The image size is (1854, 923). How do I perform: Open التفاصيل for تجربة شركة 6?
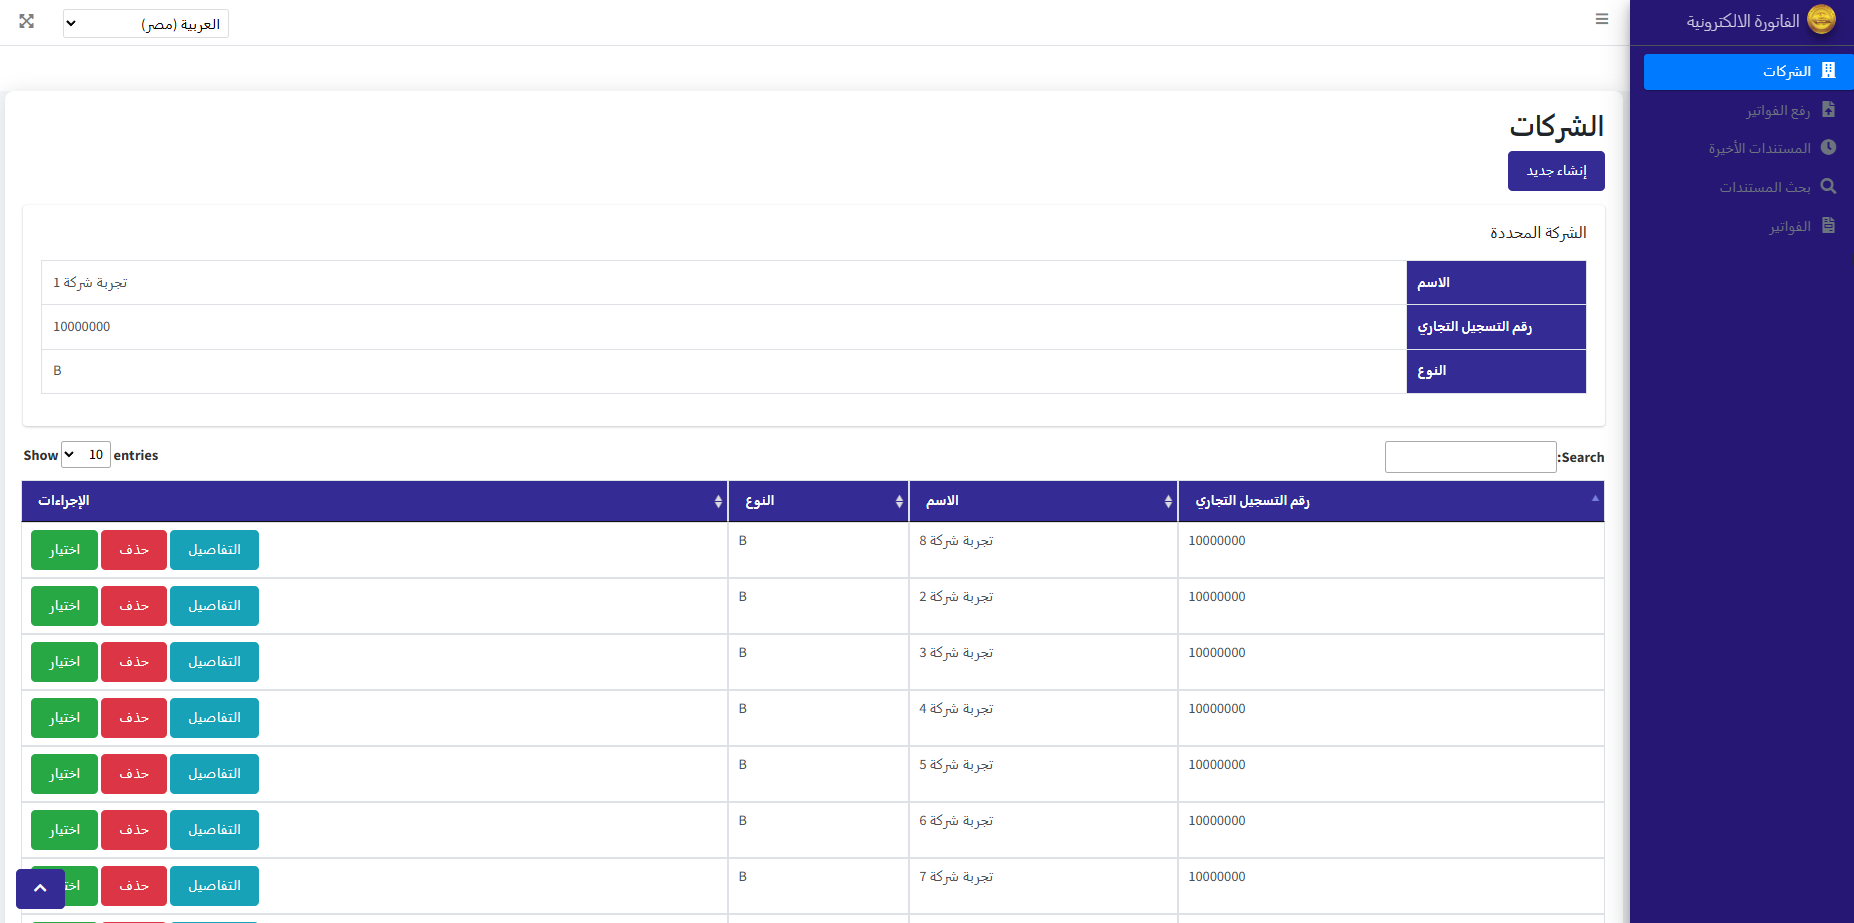(x=214, y=830)
